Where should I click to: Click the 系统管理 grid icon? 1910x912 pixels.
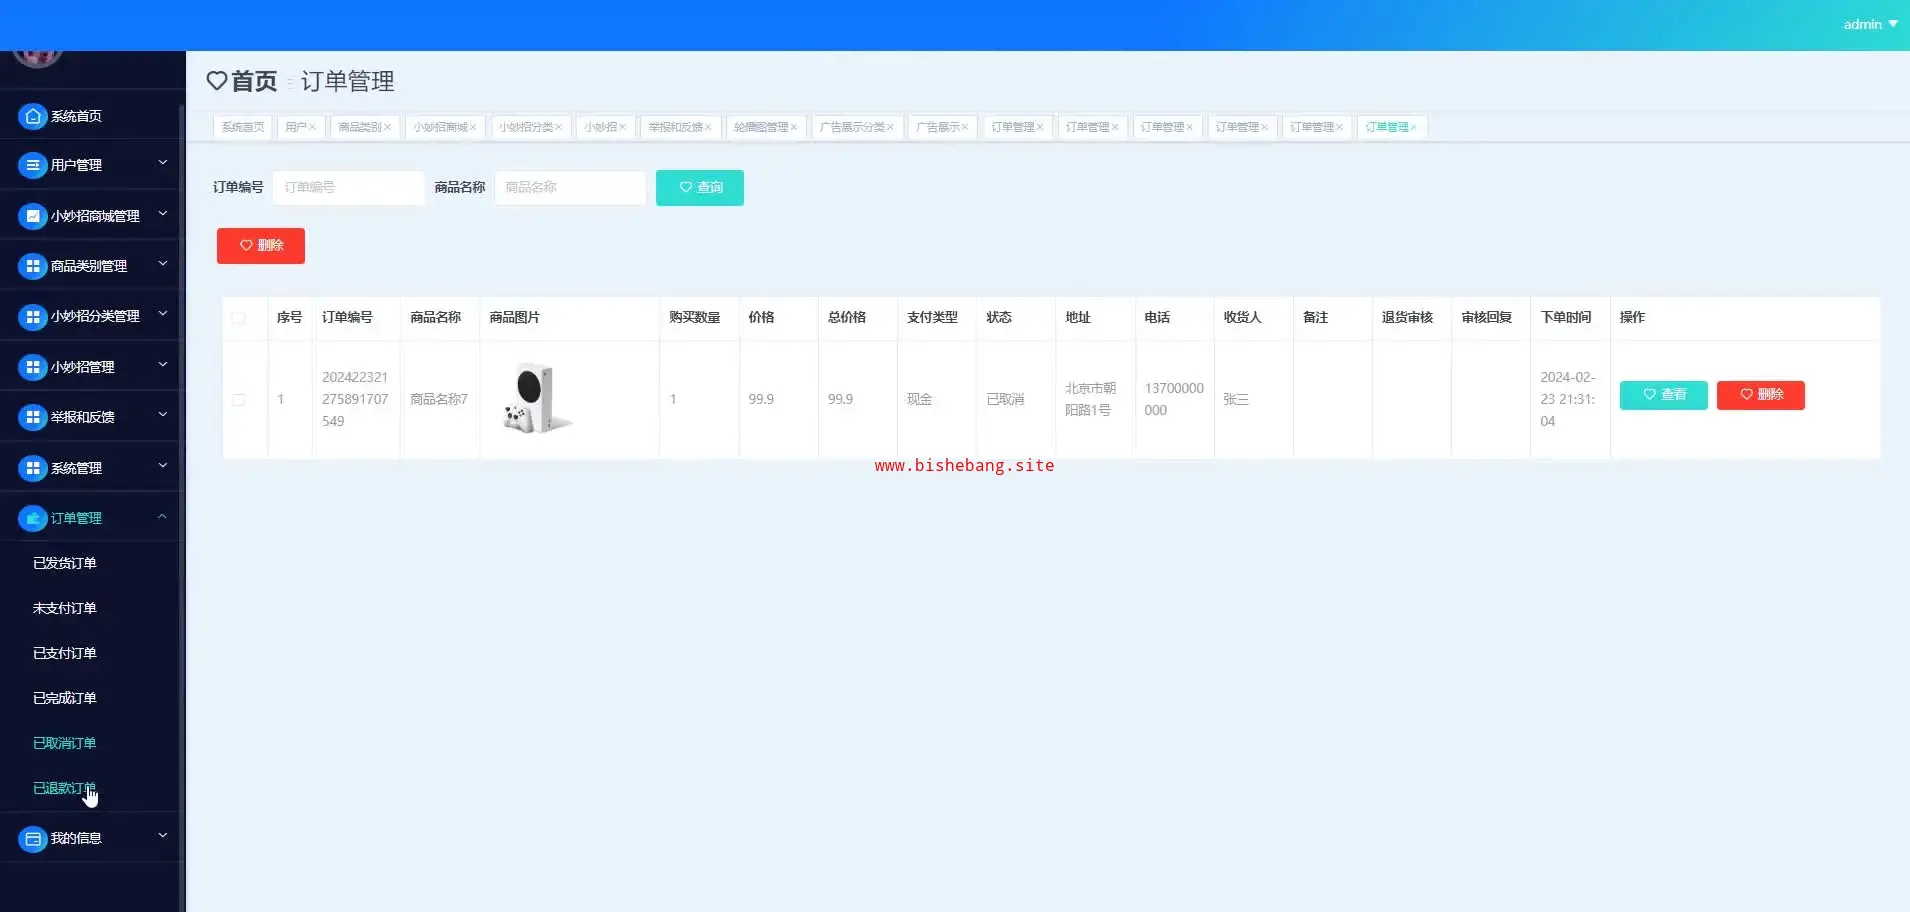(33, 468)
